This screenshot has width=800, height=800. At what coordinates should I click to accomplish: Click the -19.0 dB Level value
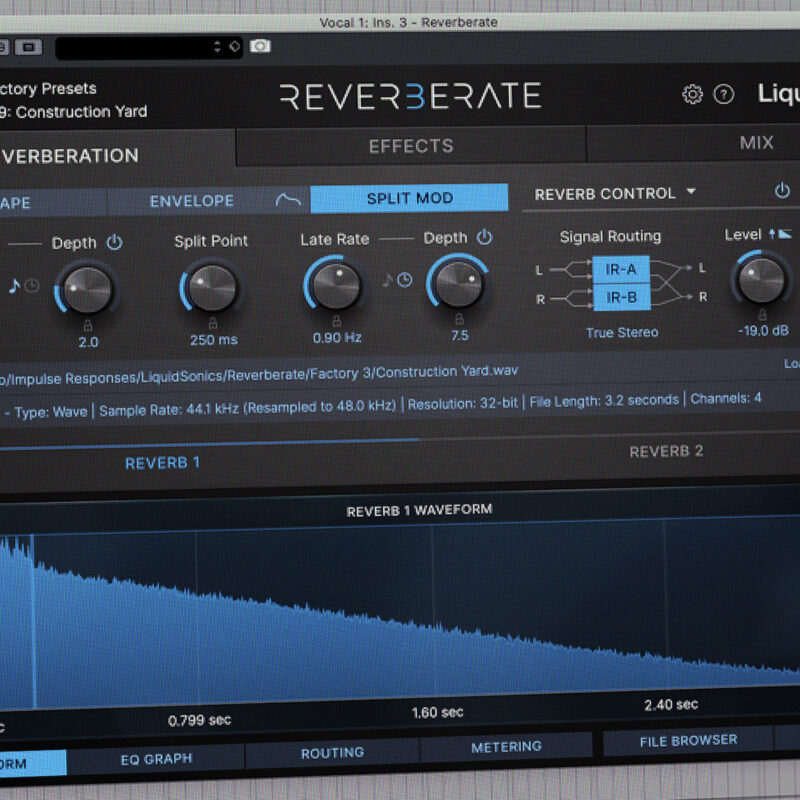pos(763,331)
